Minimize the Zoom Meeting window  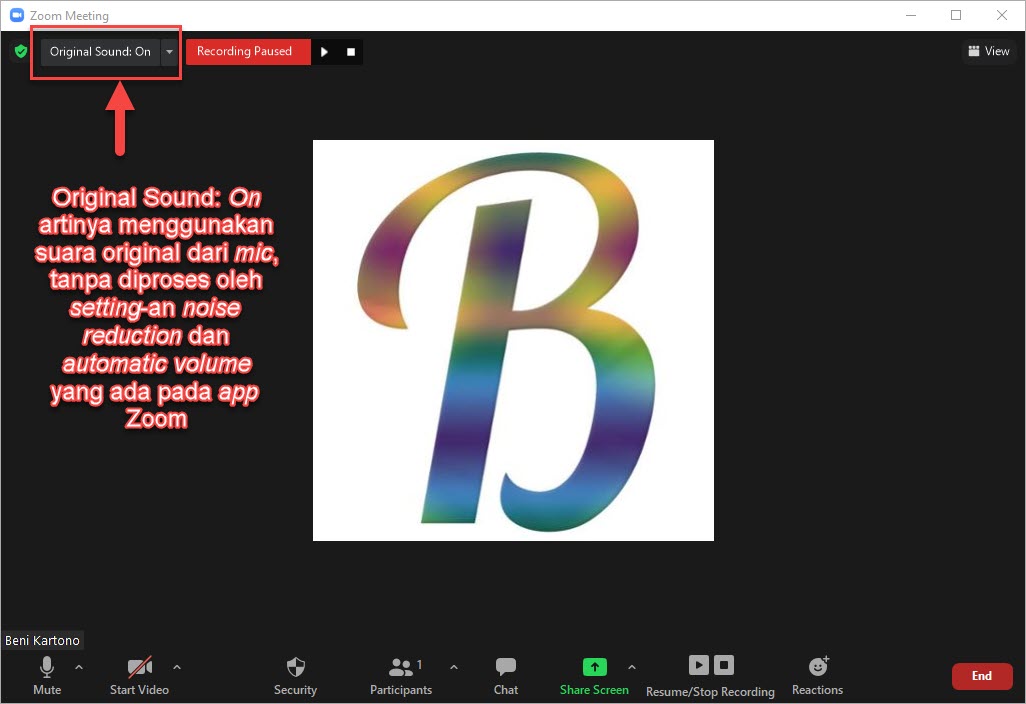coord(911,15)
